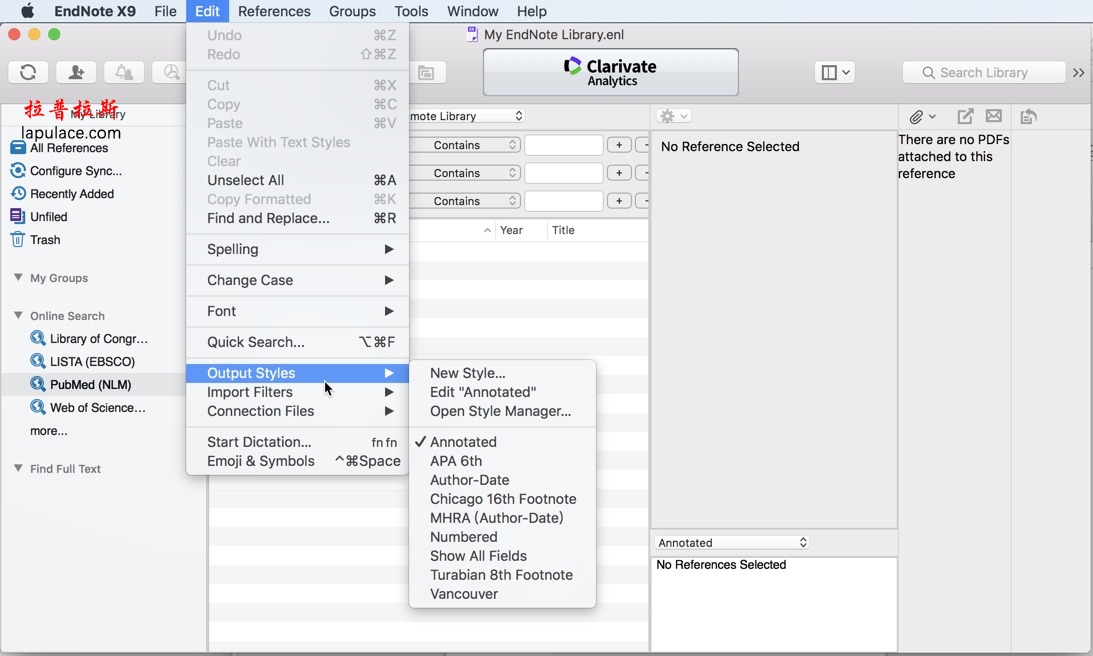Click the paperclip attach file icon
Image resolution: width=1093 pixels, height=656 pixels.
pyautogui.click(x=922, y=116)
